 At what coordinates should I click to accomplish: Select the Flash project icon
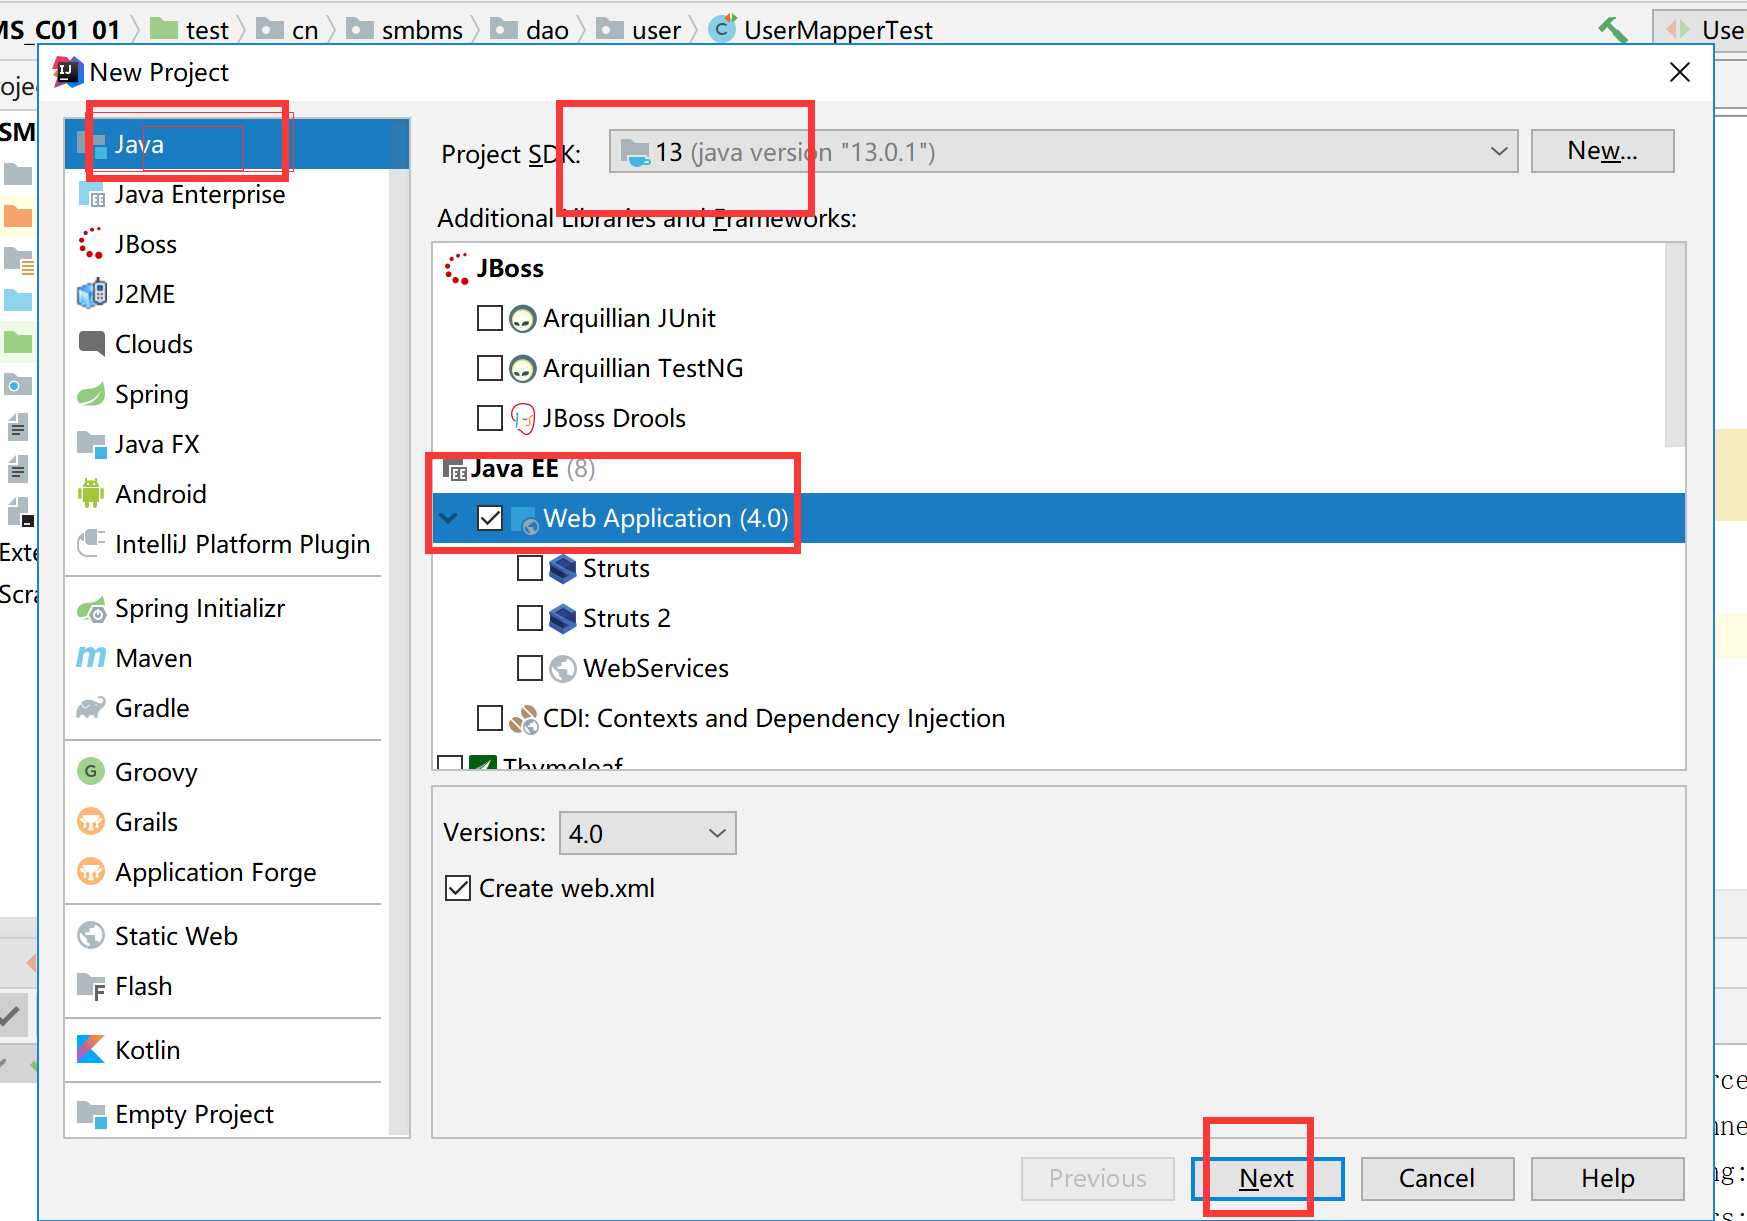point(91,986)
